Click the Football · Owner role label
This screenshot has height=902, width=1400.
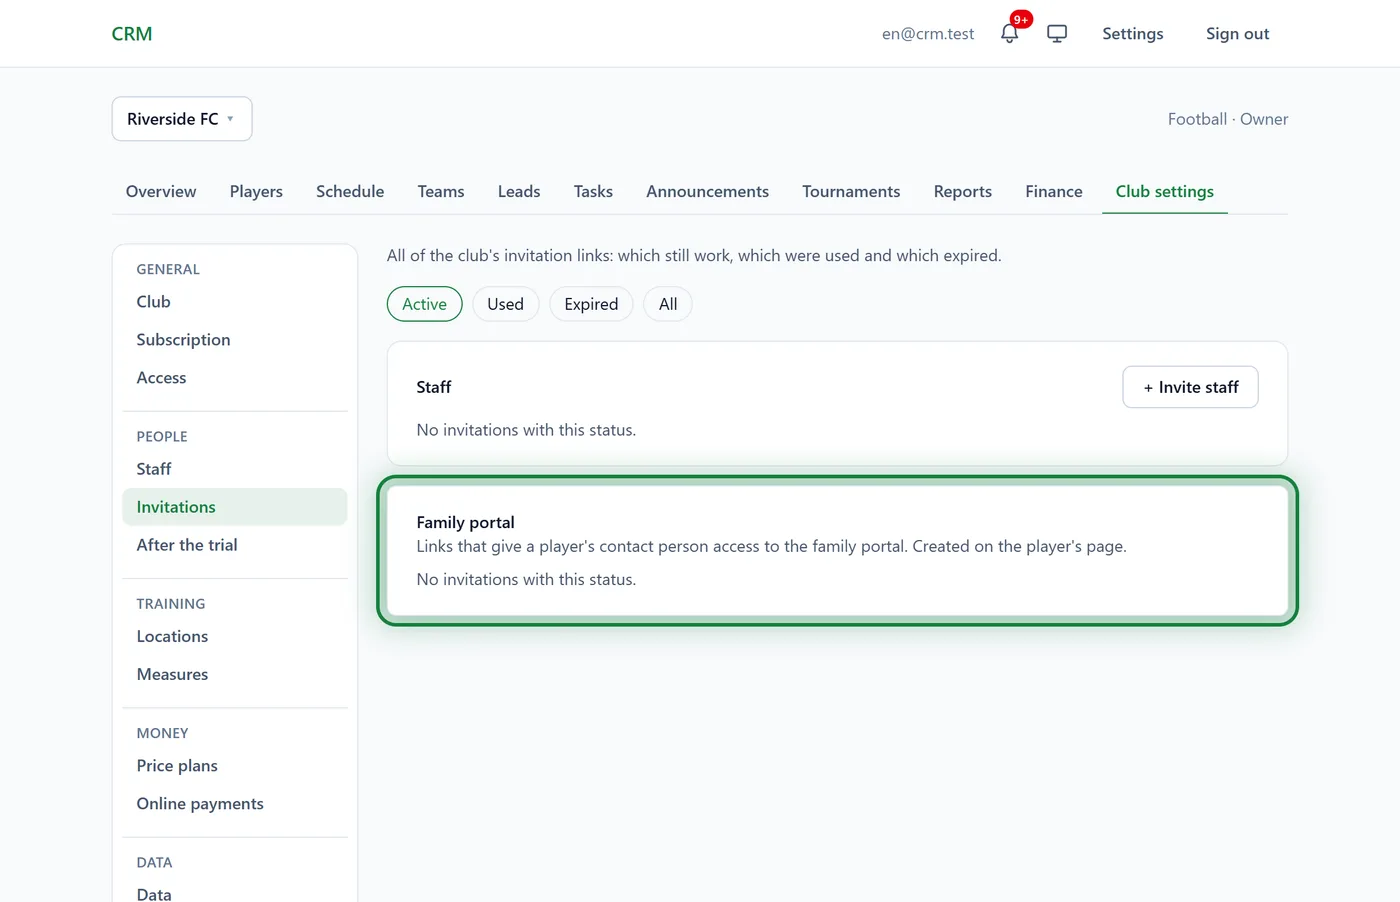click(x=1228, y=119)
